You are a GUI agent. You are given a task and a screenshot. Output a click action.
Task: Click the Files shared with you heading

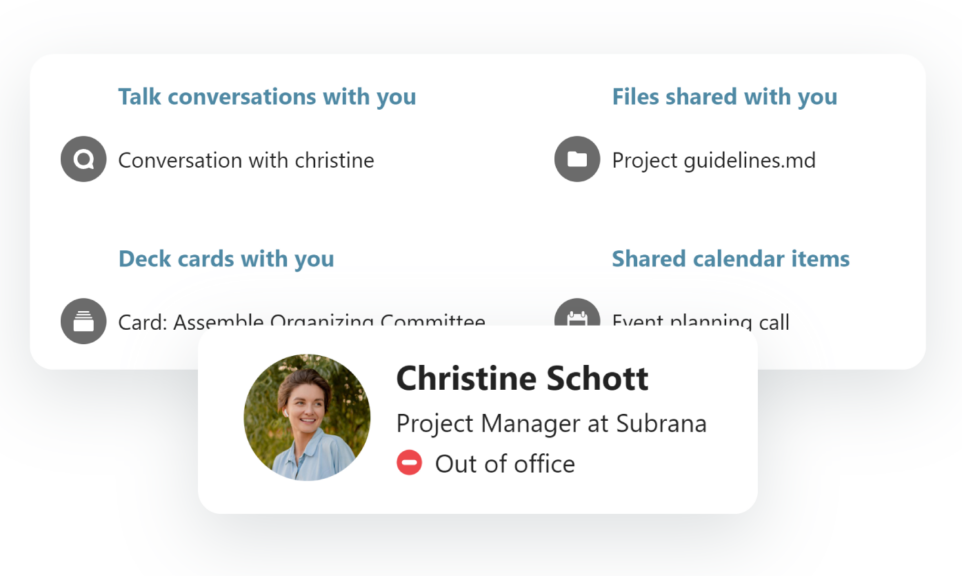(725, 96)
